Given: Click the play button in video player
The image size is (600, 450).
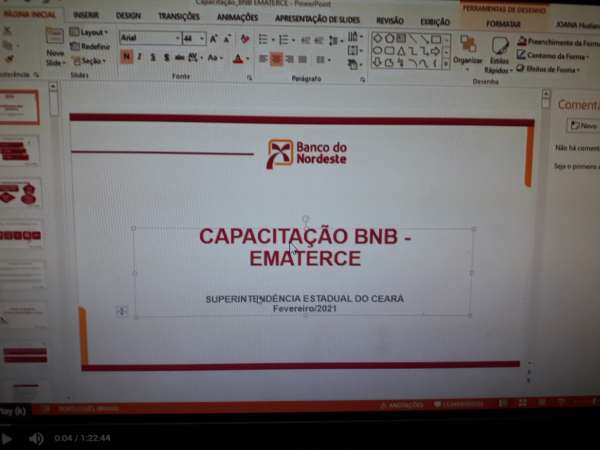Looking at the screenshot, I should pyautogui.click(x=7, y=439).
